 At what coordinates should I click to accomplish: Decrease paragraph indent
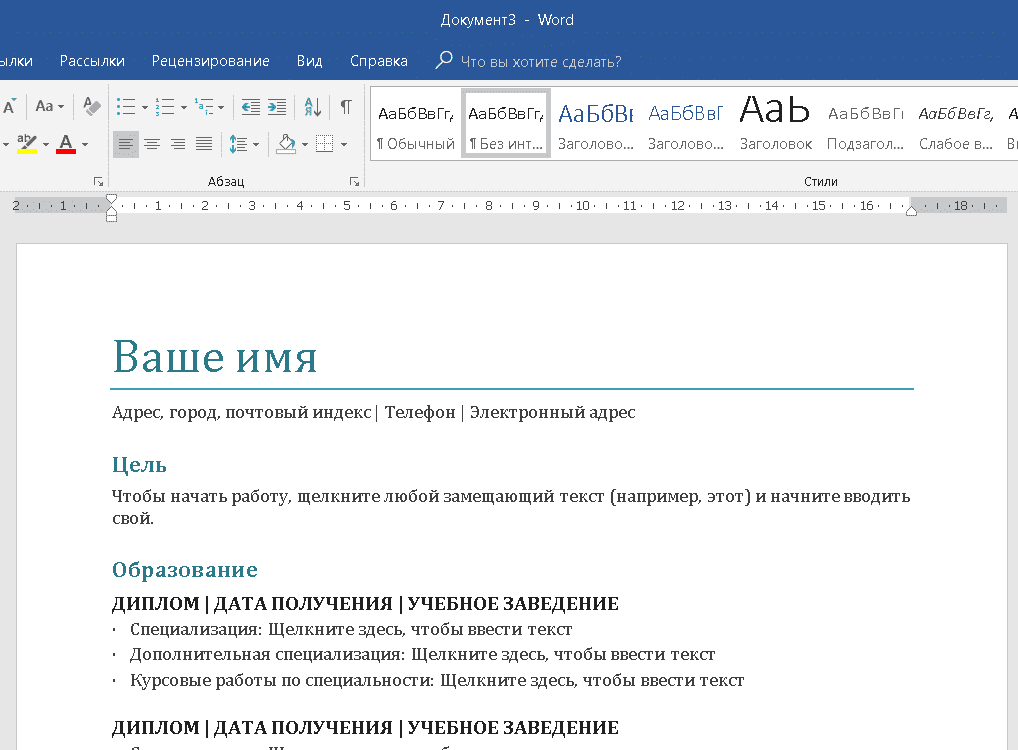(x=250, y=106)
